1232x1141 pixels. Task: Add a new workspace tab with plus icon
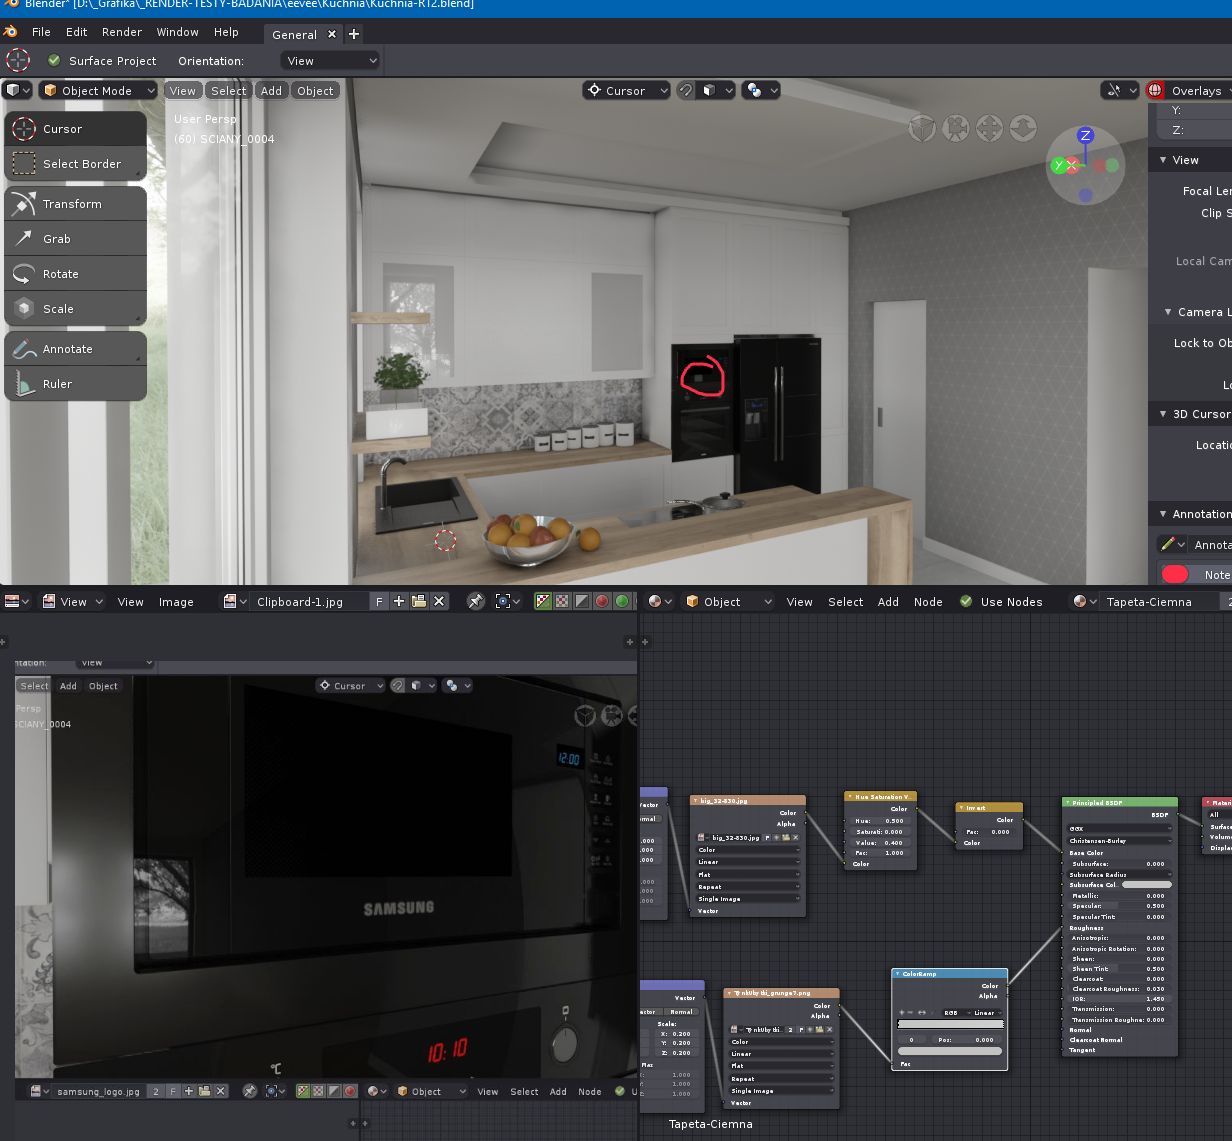[x=353, y=34]
